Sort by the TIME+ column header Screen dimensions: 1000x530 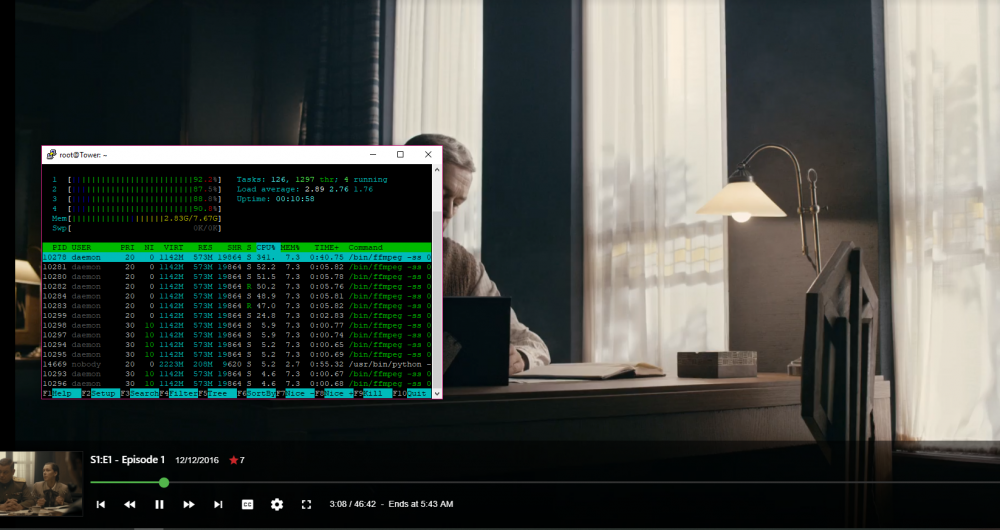click(x=327, y=247)
